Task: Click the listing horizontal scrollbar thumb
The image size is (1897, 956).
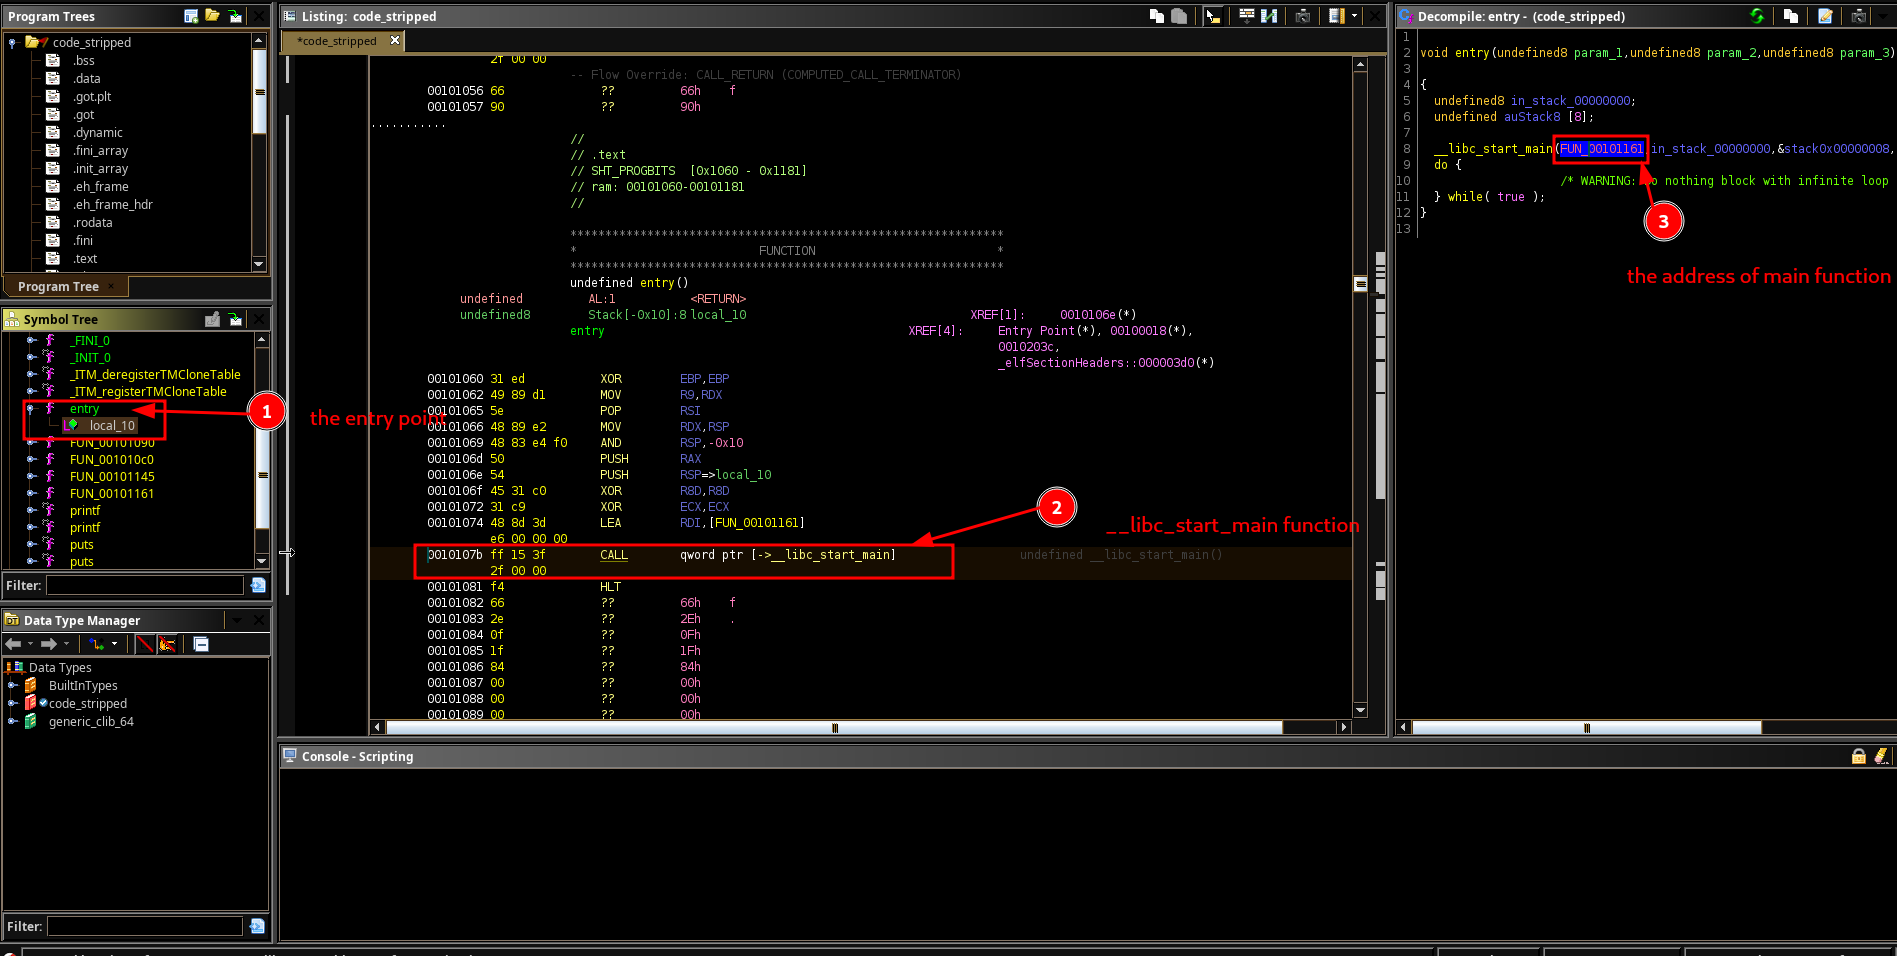Action: click(x=834, y=728)
